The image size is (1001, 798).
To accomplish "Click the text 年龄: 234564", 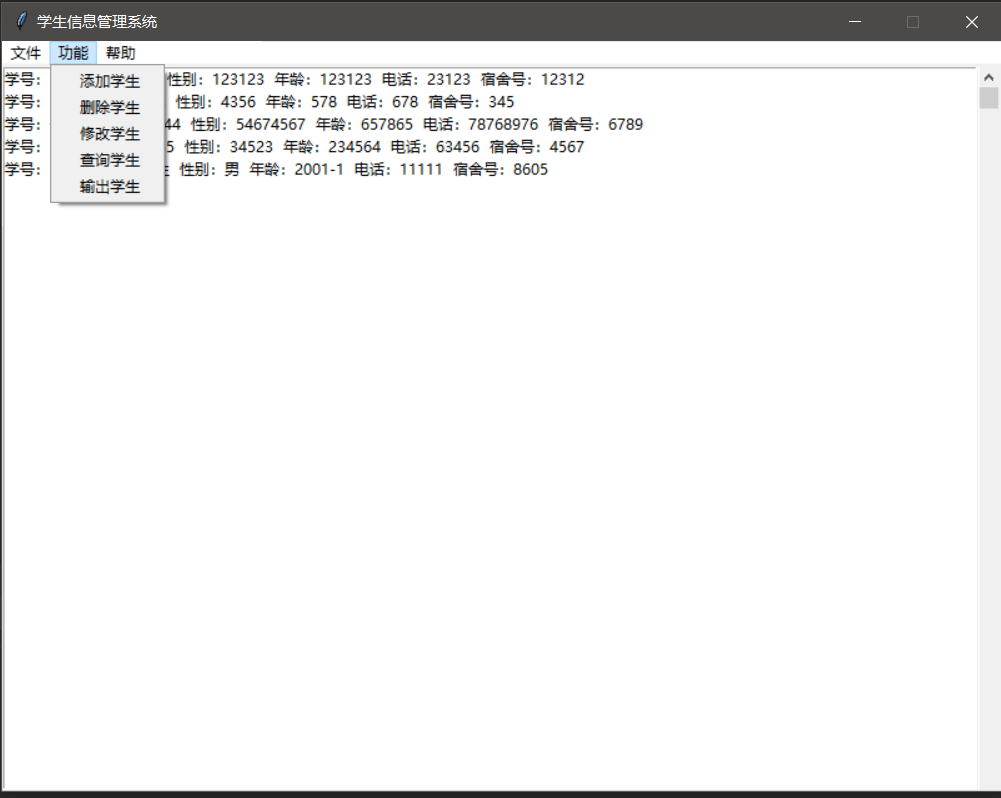I will pyautogui.click(x=332, y=147).
